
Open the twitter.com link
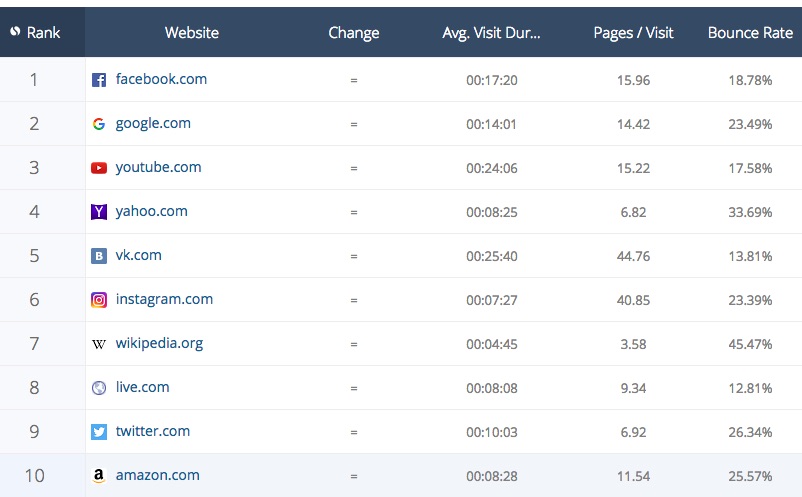[152, 431]
